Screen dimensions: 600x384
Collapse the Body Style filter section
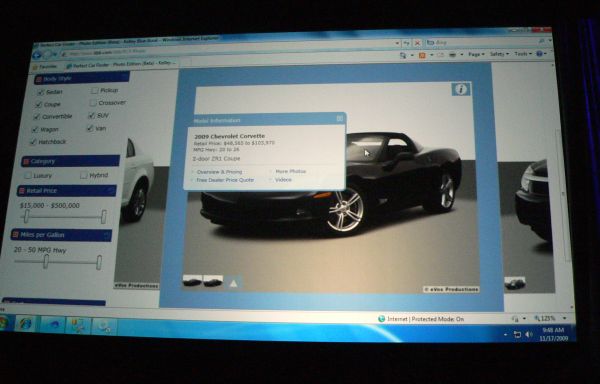point(124,77)
